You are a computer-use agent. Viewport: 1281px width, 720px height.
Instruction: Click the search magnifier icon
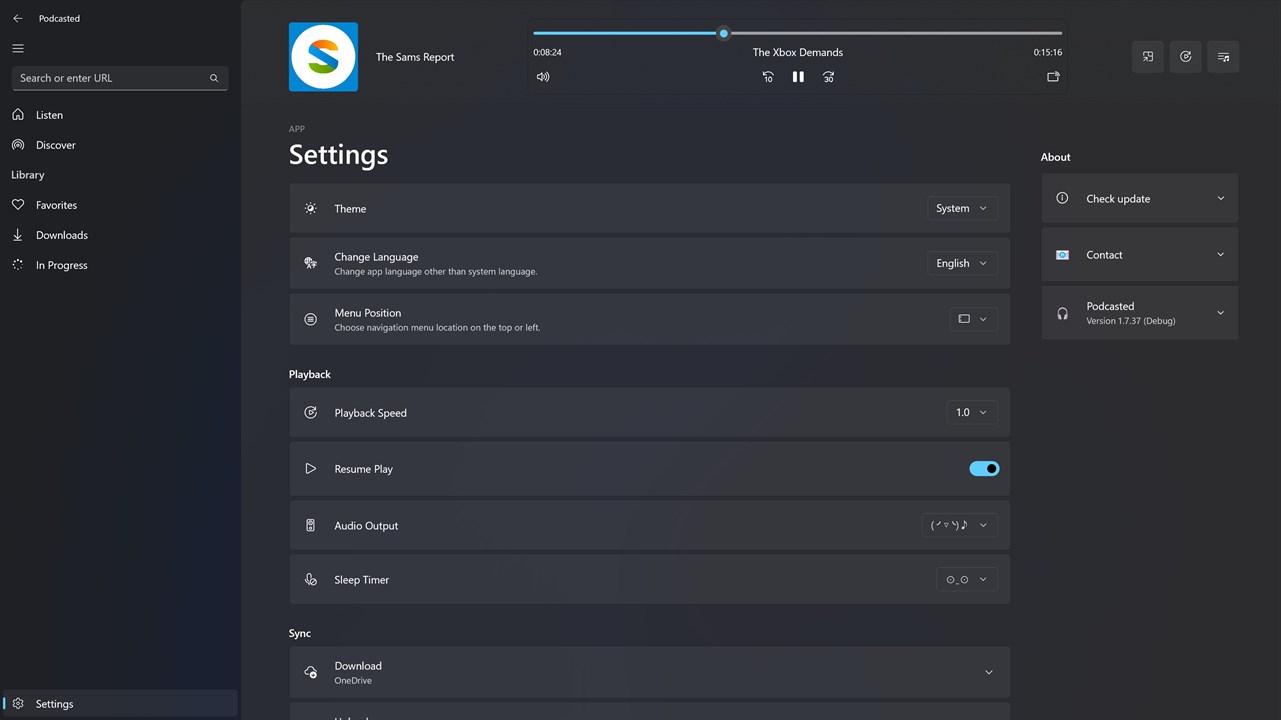214,78
